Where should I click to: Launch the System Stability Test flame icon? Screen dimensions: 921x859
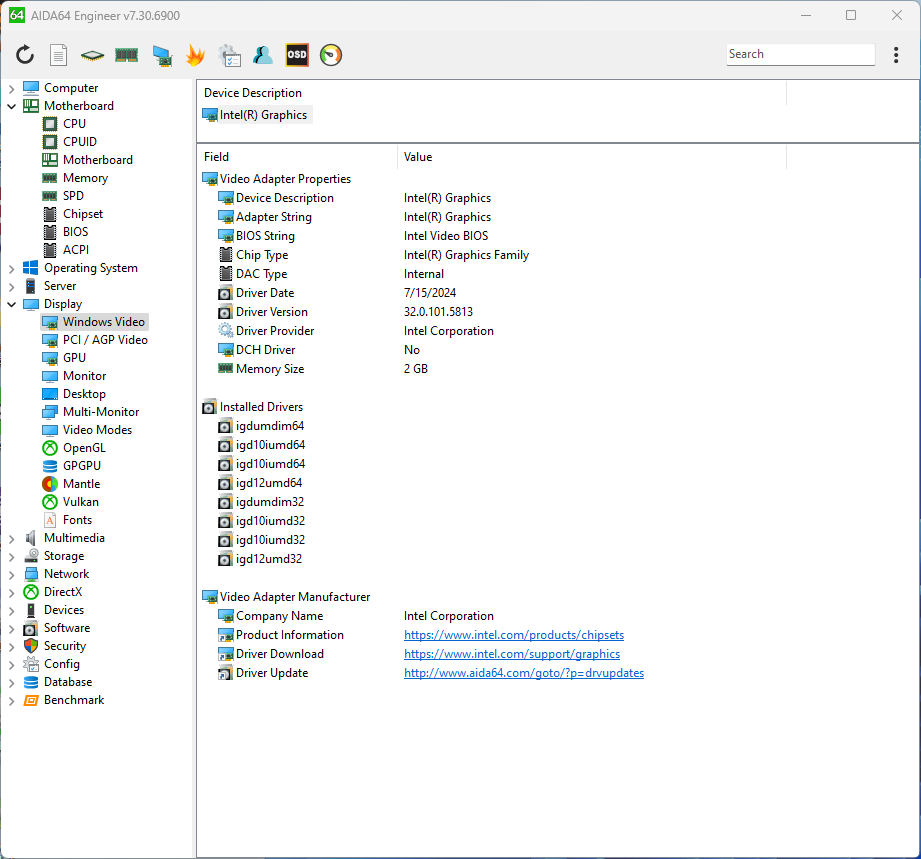pos(196,56)
